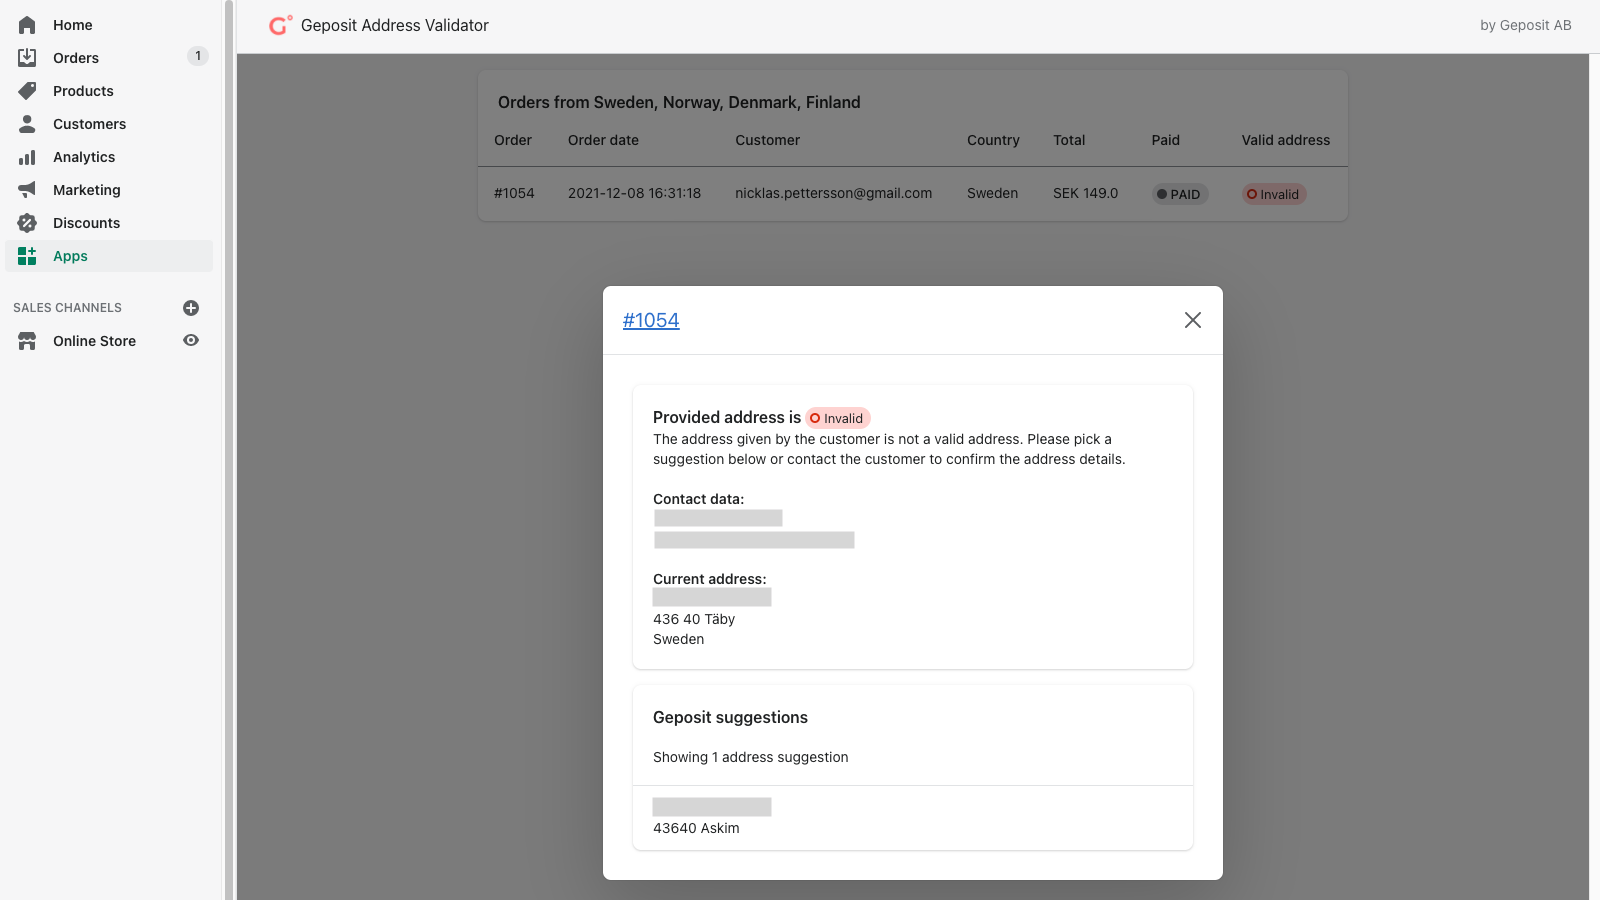Click the Geposit logo in header

280,25
